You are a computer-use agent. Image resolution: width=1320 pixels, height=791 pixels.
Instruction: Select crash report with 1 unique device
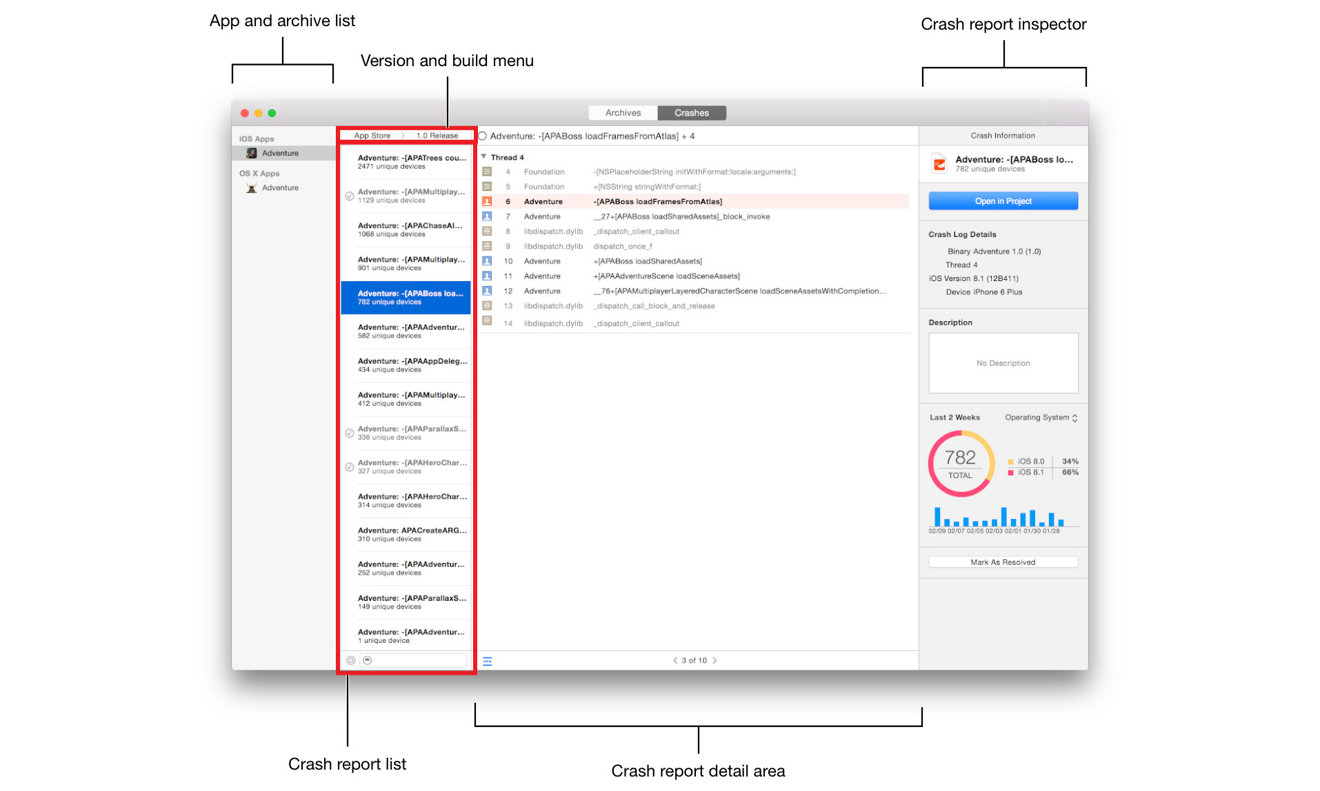pyautogui.click(x=405, y=636)
